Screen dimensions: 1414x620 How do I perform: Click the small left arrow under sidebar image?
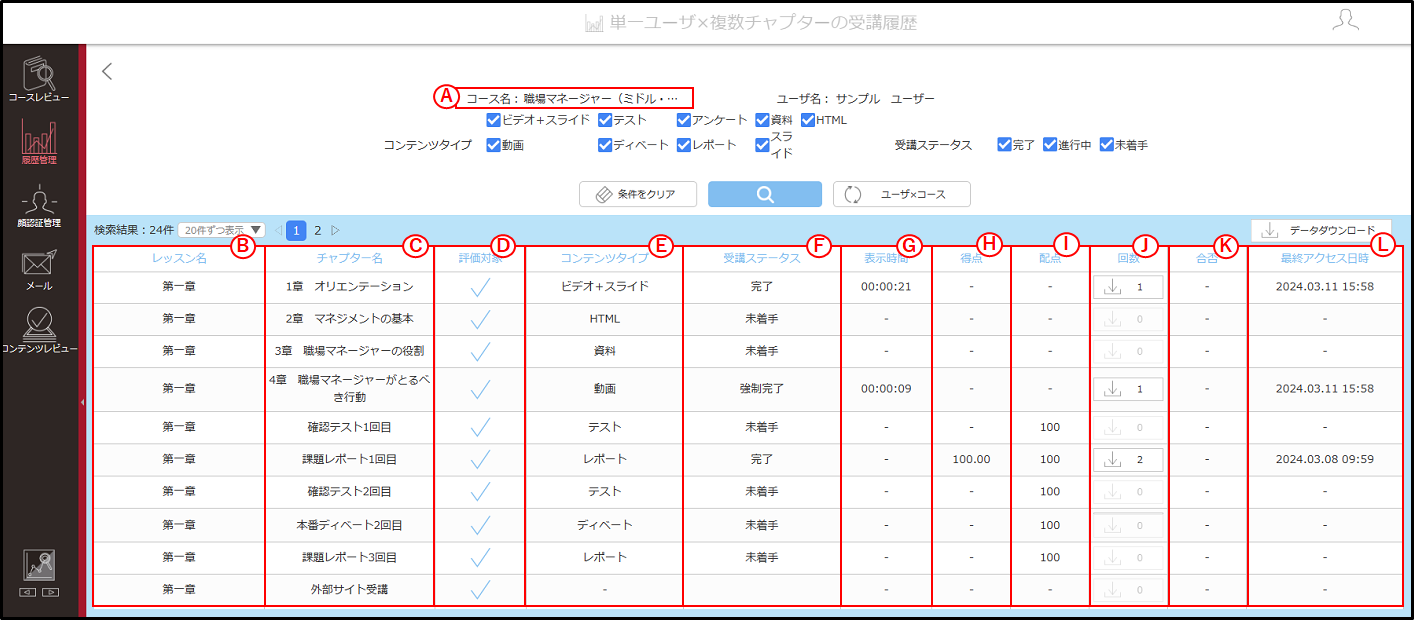click(x=28, y=592)
